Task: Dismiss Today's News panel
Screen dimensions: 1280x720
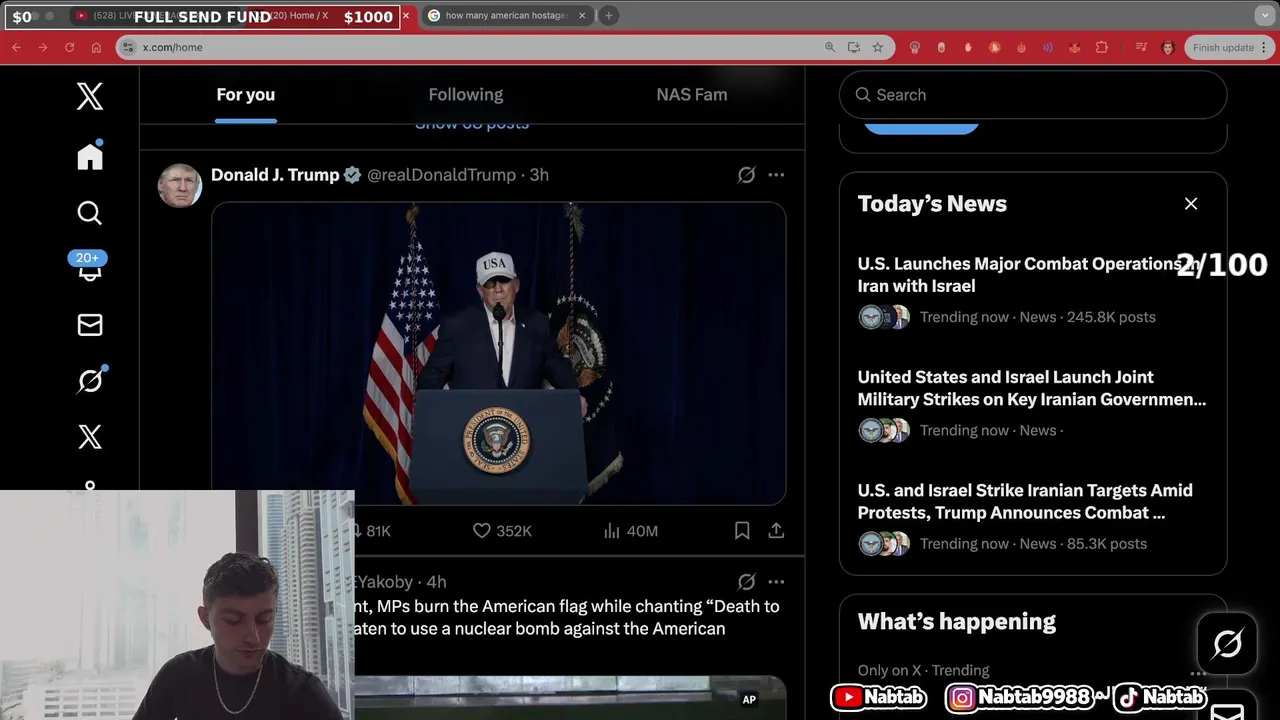Action: (1191, 204)
